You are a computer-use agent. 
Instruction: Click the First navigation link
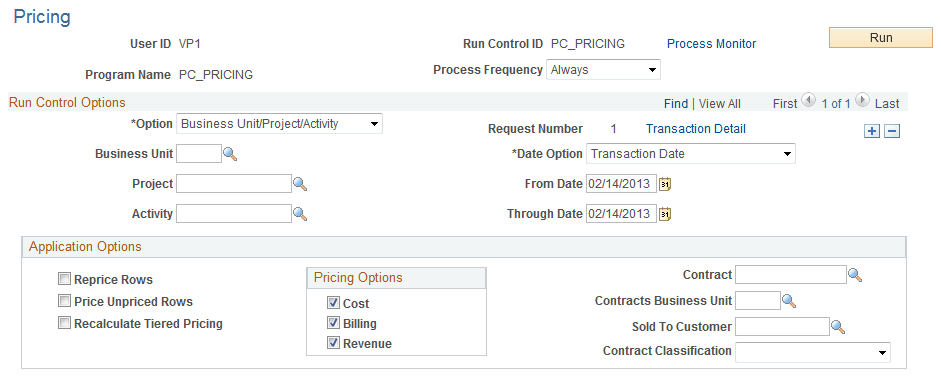pos(785,104)
